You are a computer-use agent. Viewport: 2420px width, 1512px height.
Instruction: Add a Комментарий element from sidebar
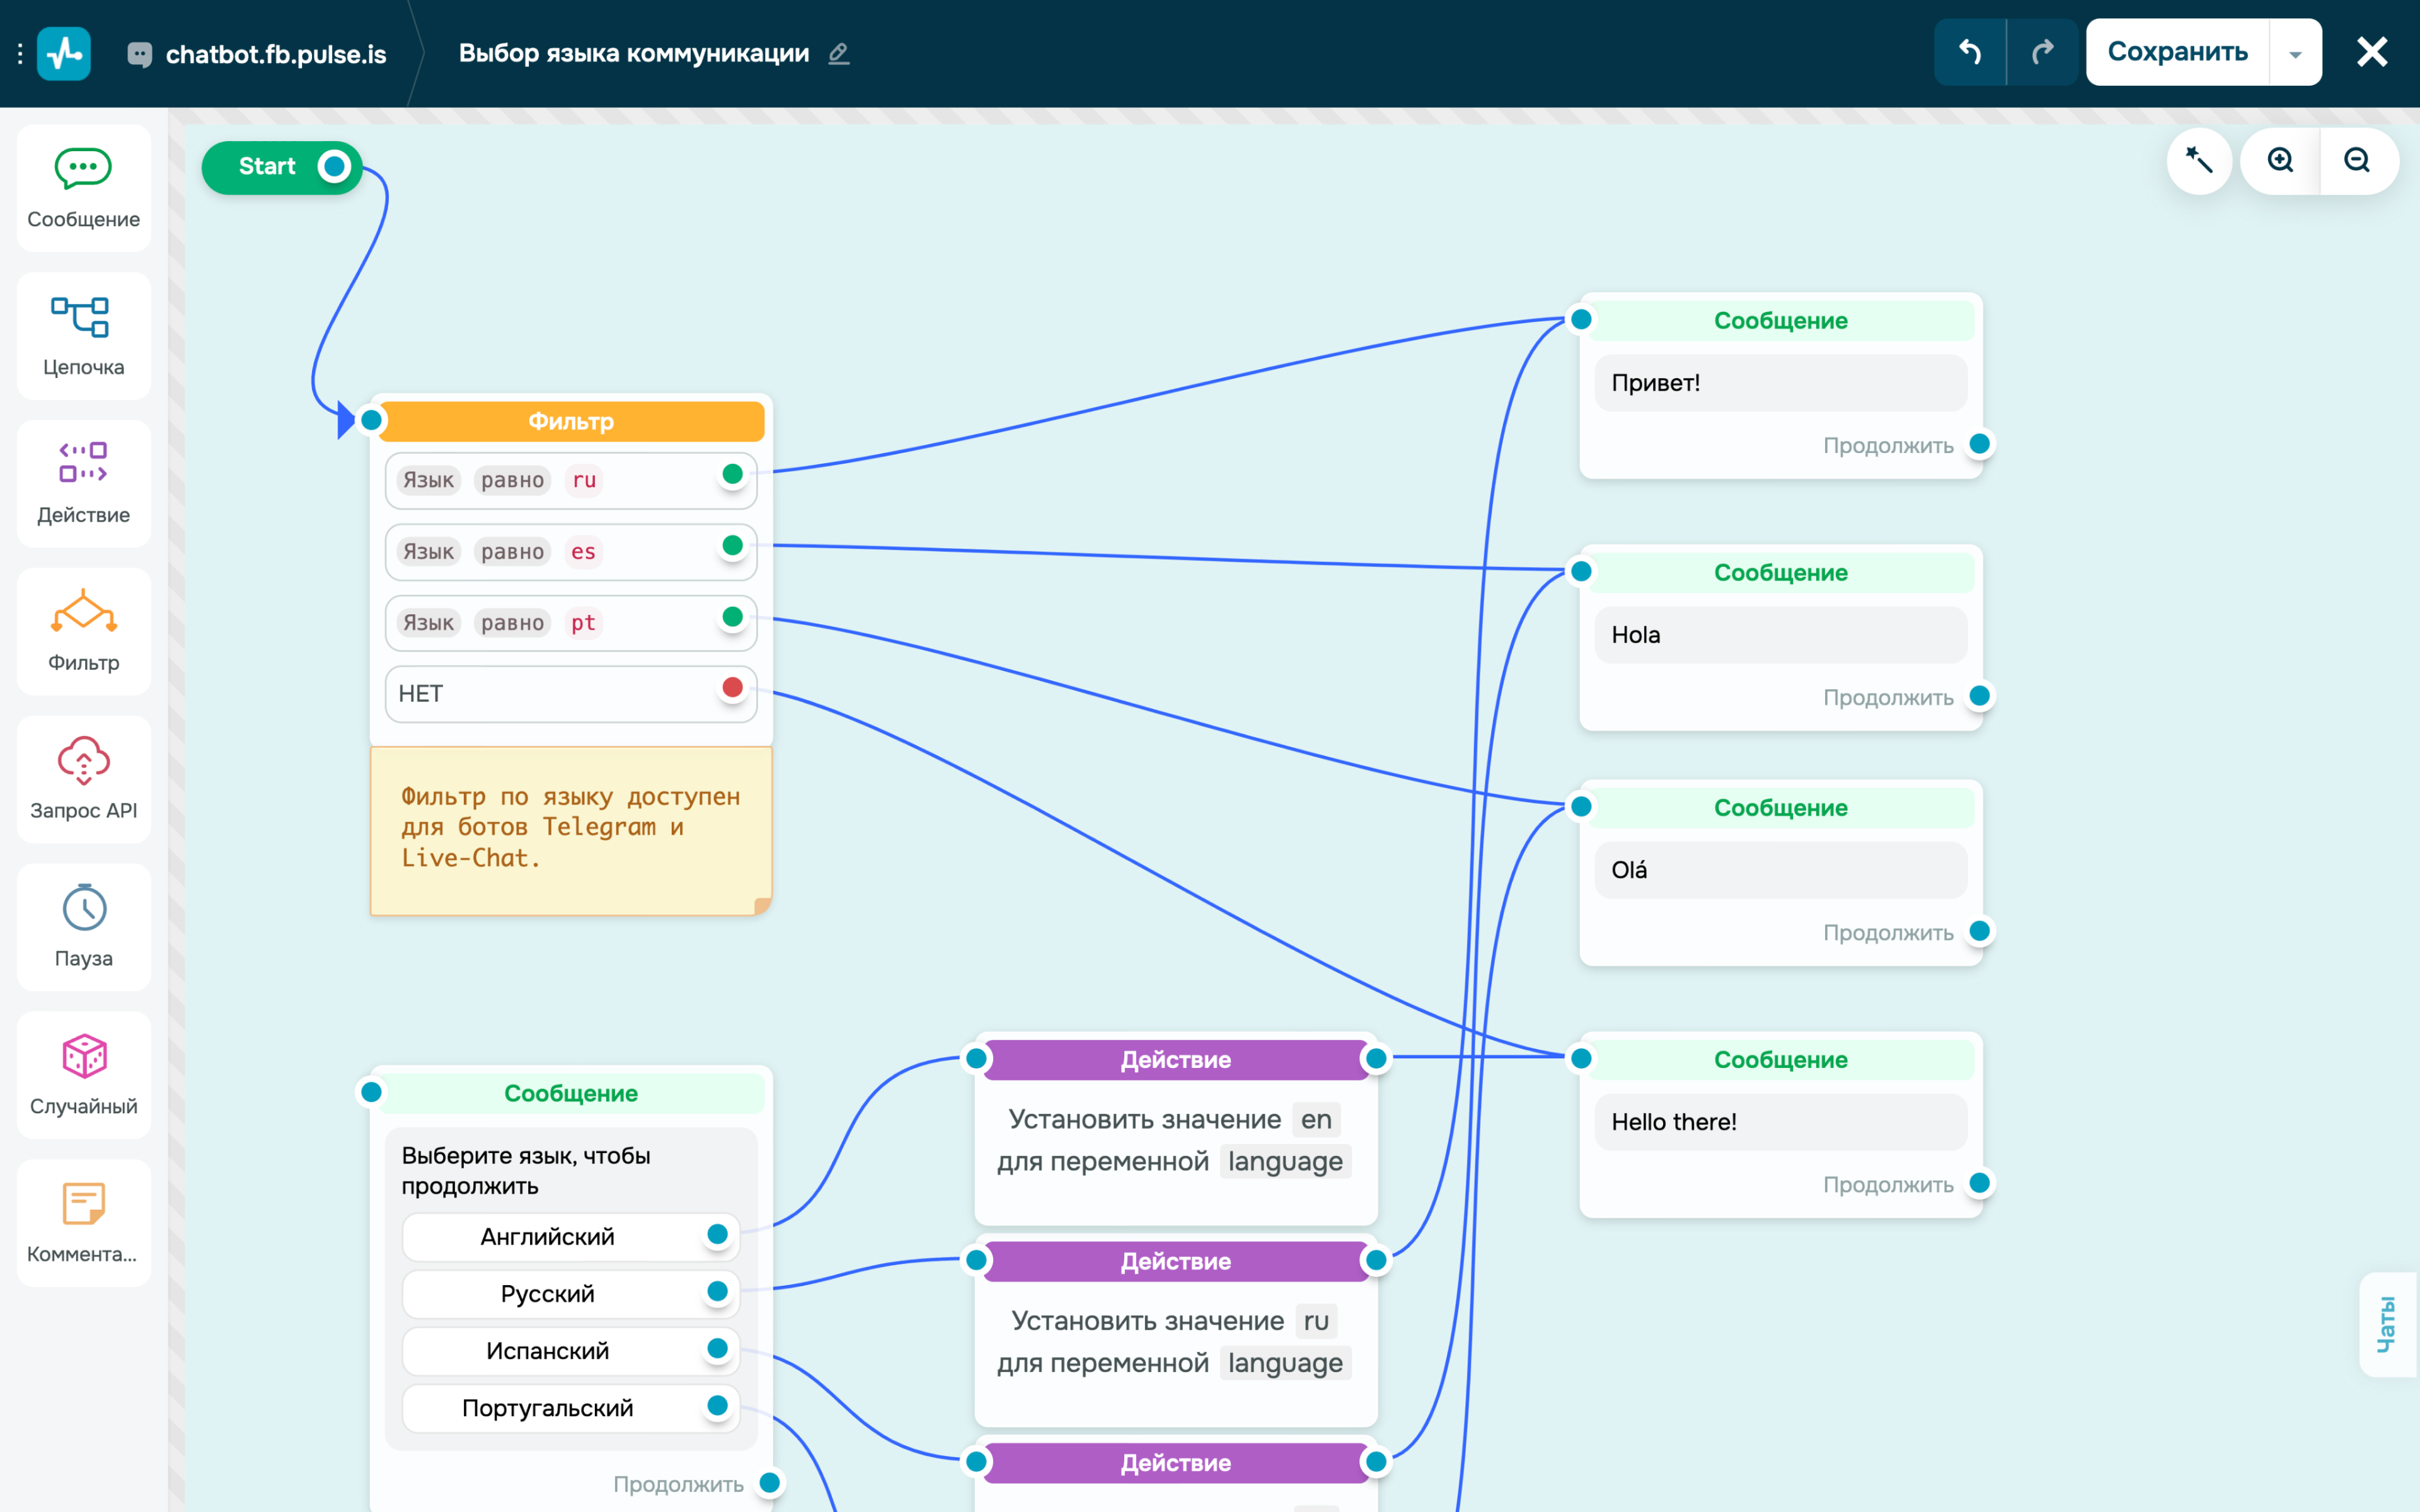pos(83,1224)
